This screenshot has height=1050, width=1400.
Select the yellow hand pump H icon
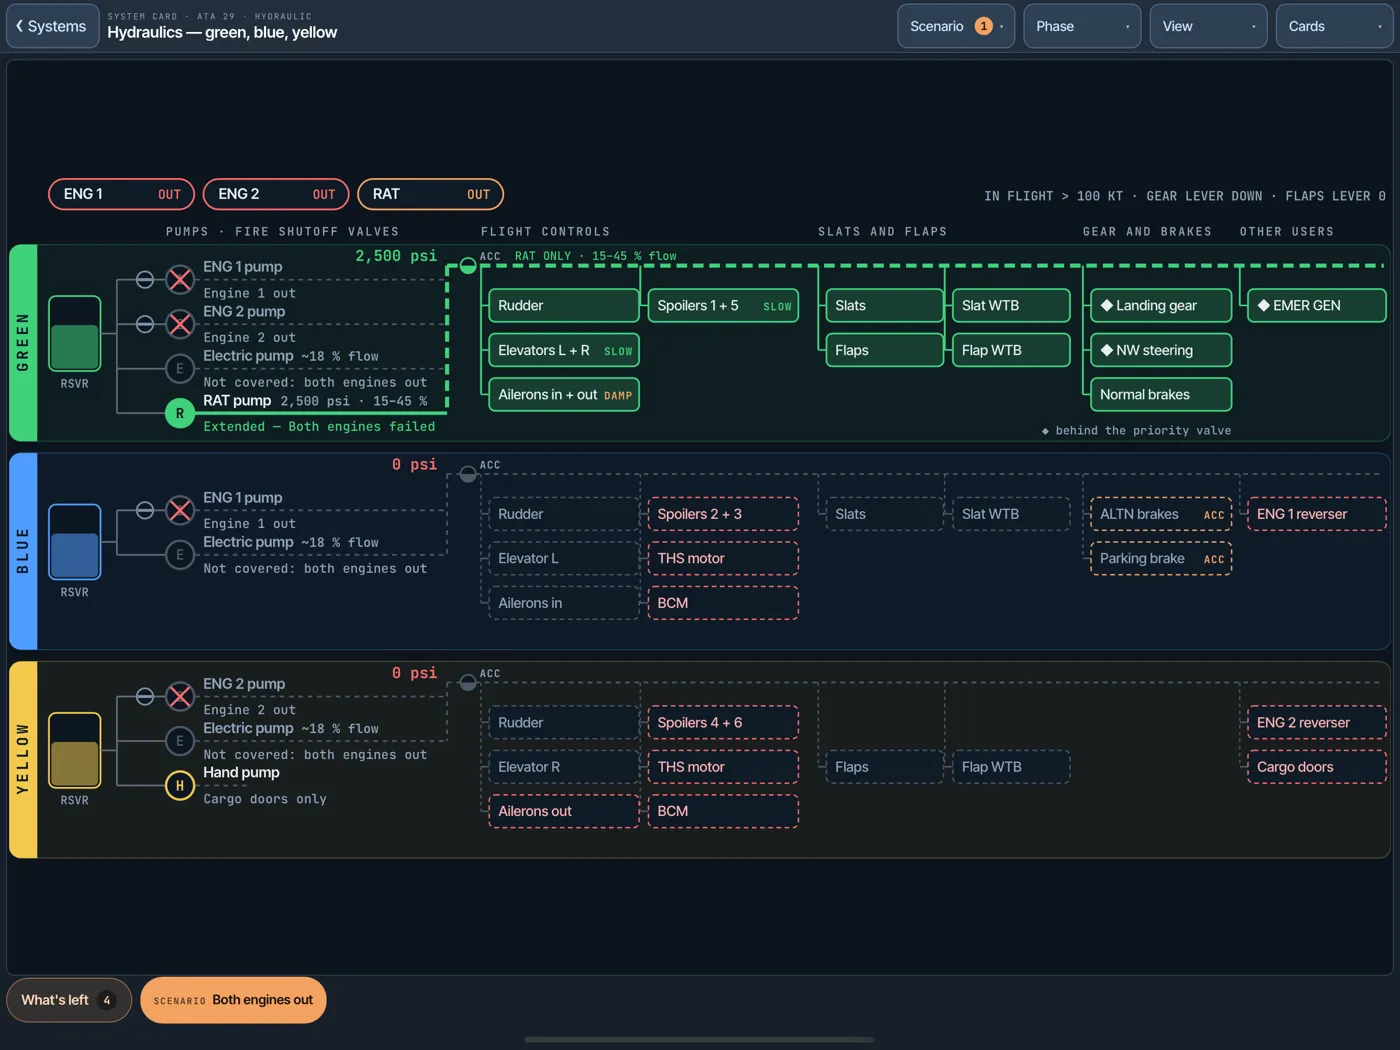pyautogui.click(x=180, y=786)
